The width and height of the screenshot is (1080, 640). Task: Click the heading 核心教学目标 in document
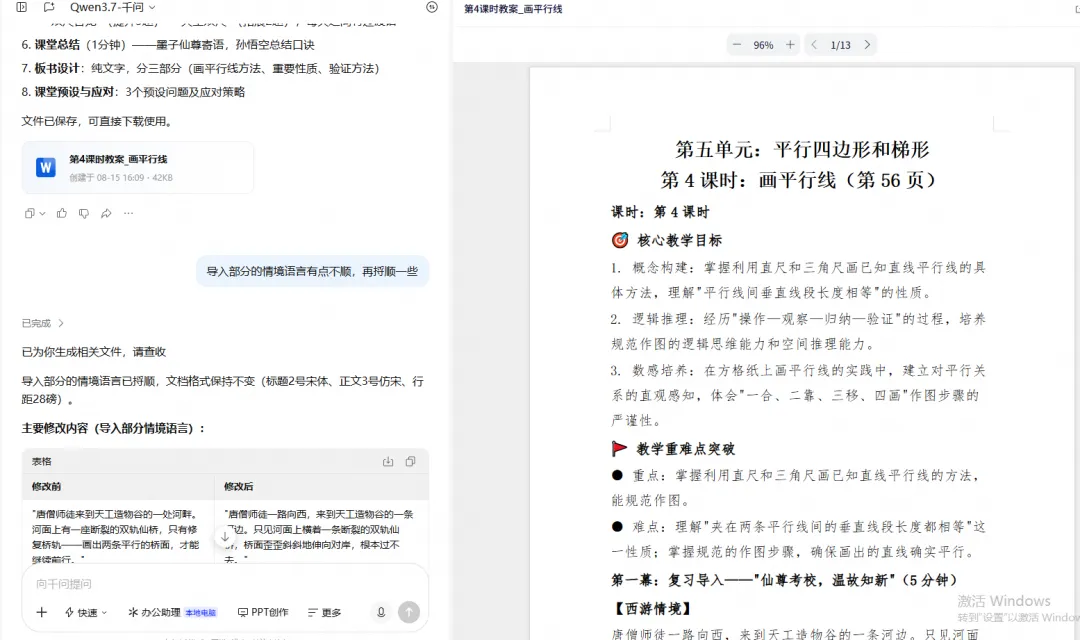click(680, 240)
